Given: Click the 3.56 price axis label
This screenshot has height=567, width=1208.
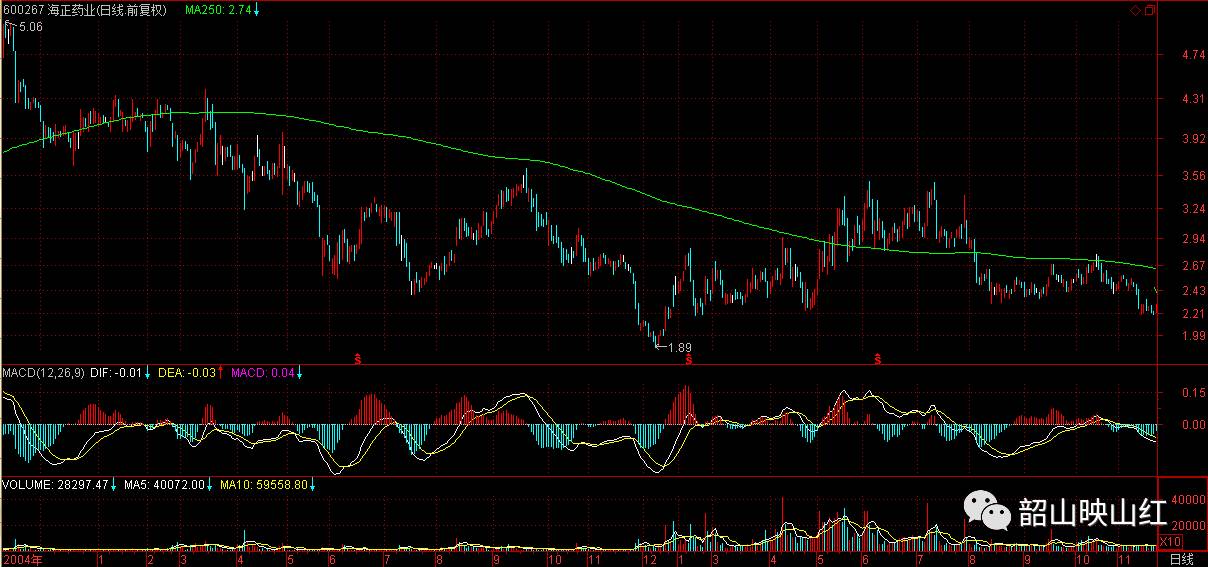Looking at the screenshot, I should click(1192, 176).
